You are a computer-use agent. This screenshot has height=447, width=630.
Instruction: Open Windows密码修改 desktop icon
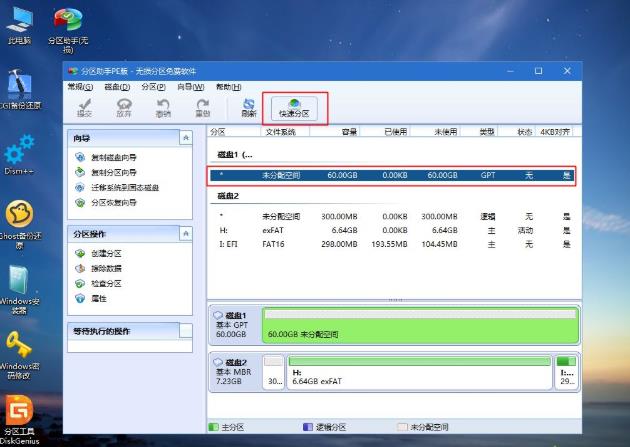pos(19,355)
